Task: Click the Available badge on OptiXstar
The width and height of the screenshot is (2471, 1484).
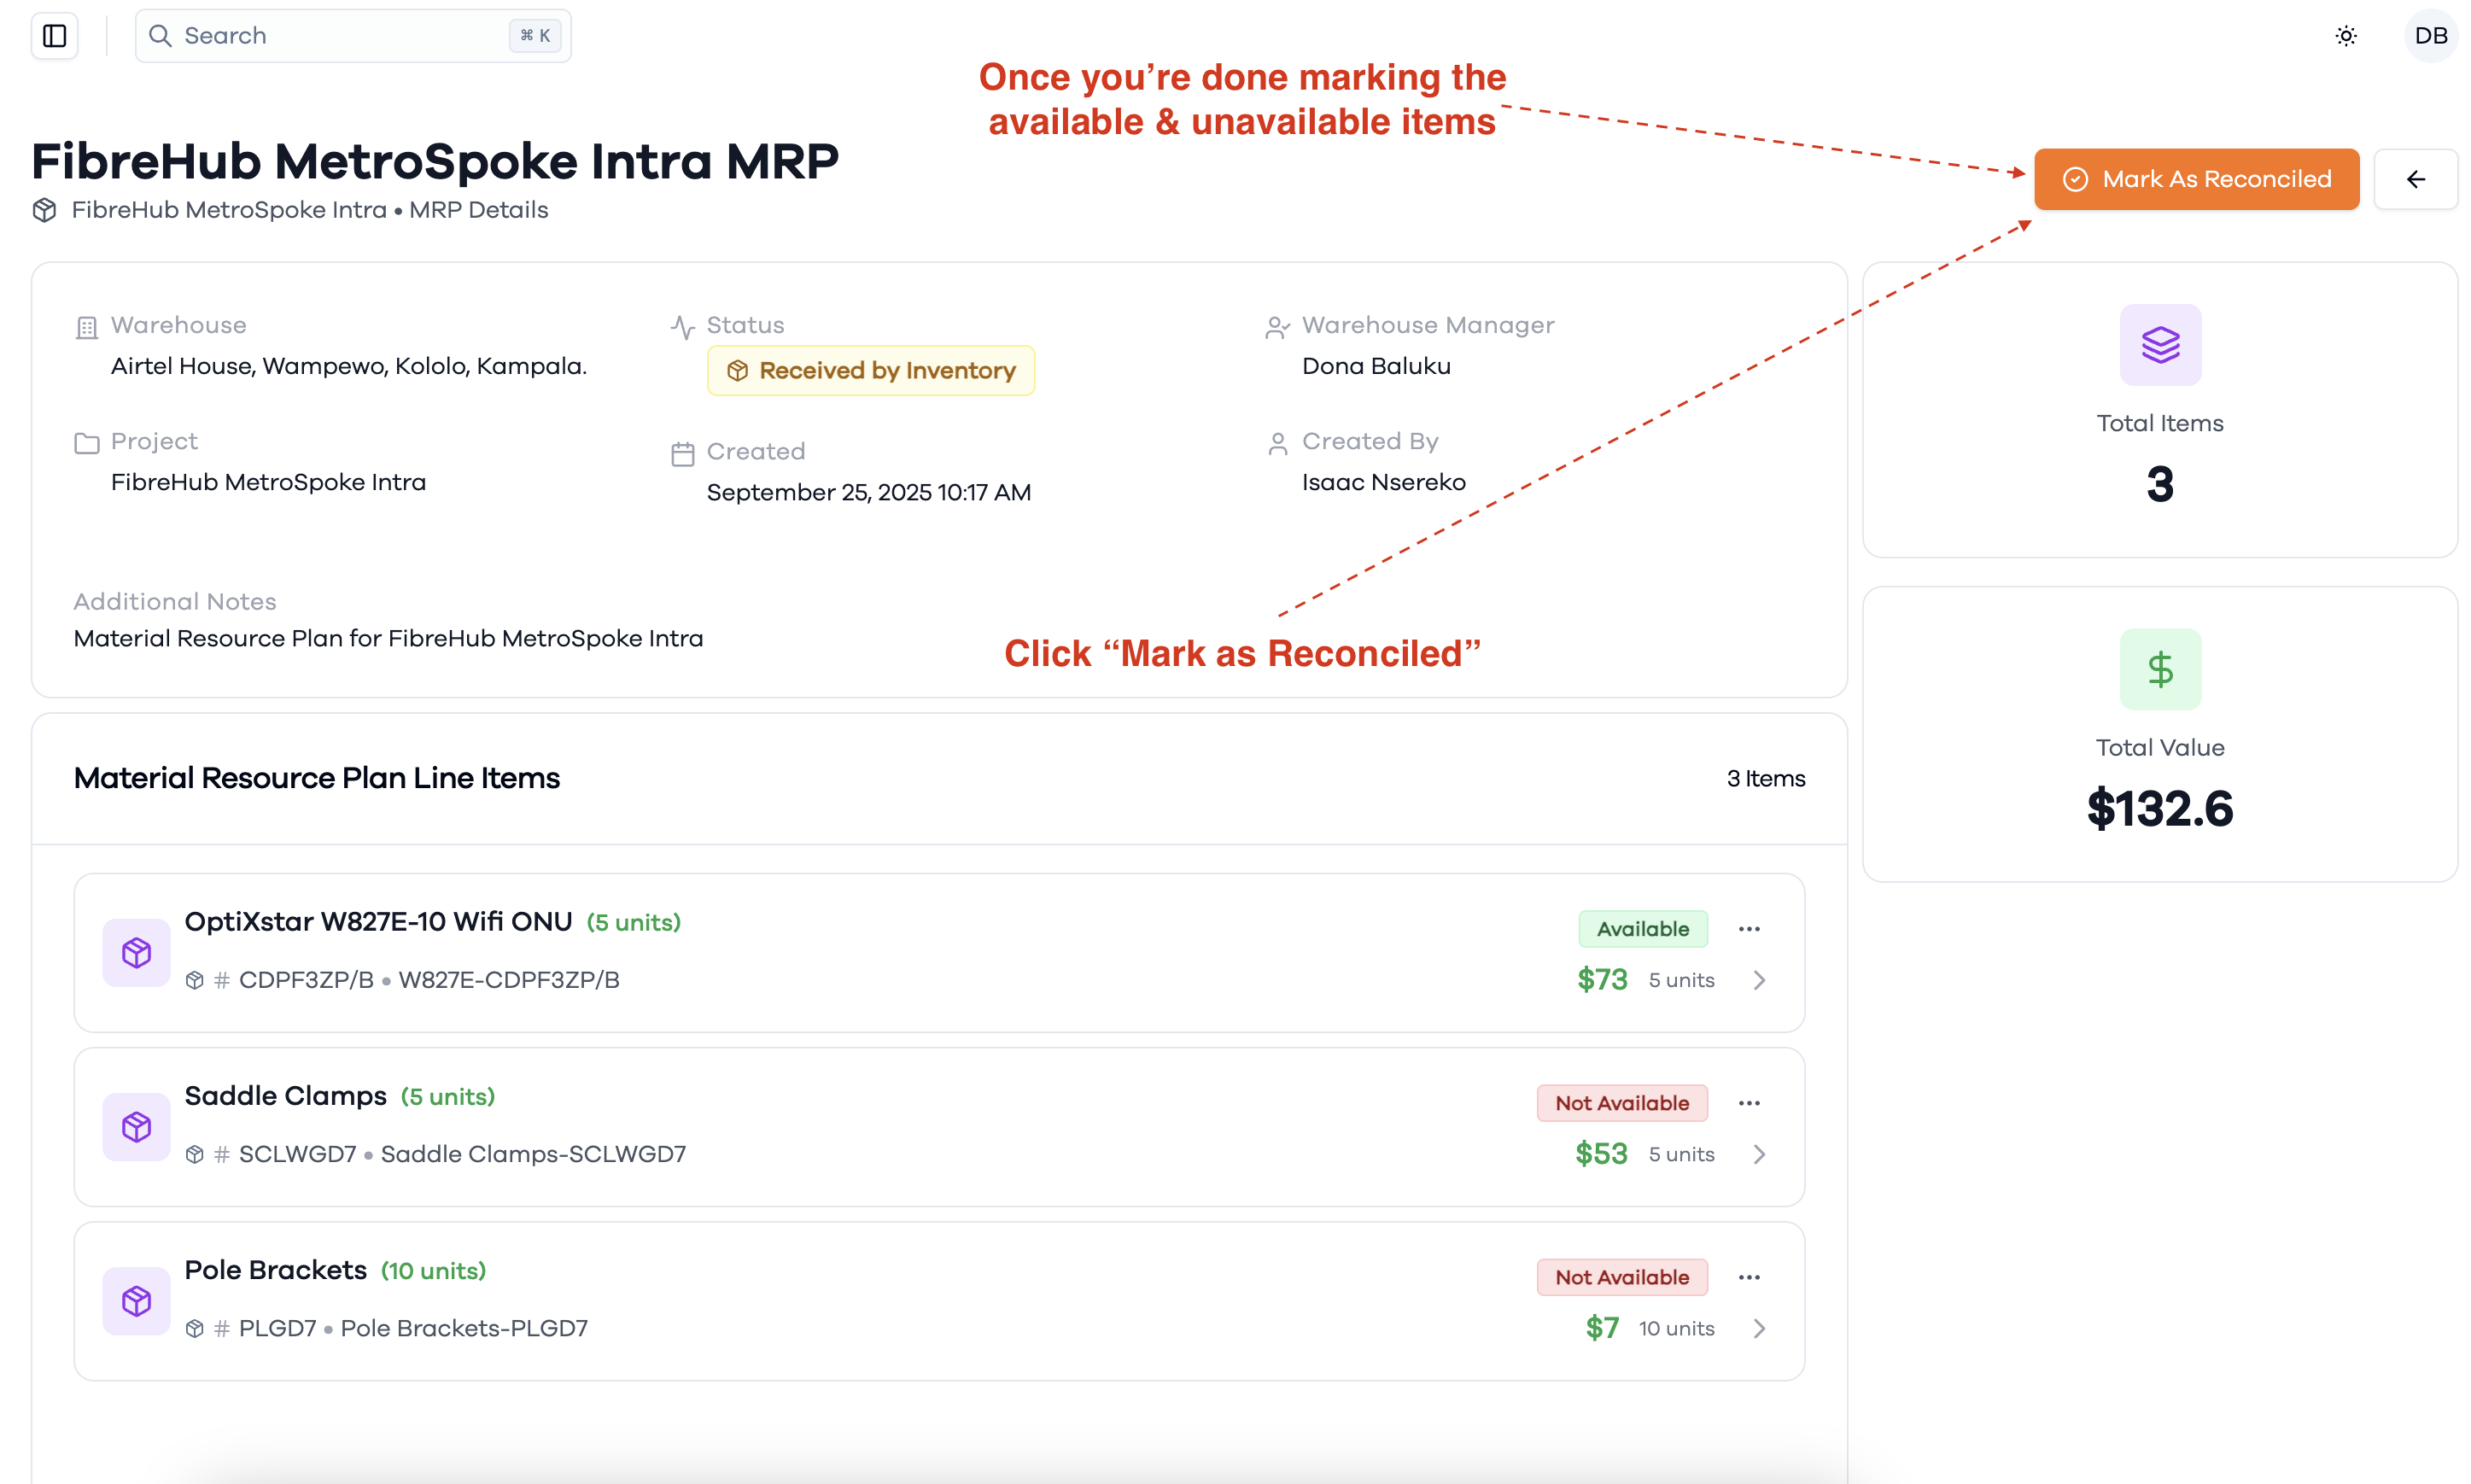Action: [1642, 929]
